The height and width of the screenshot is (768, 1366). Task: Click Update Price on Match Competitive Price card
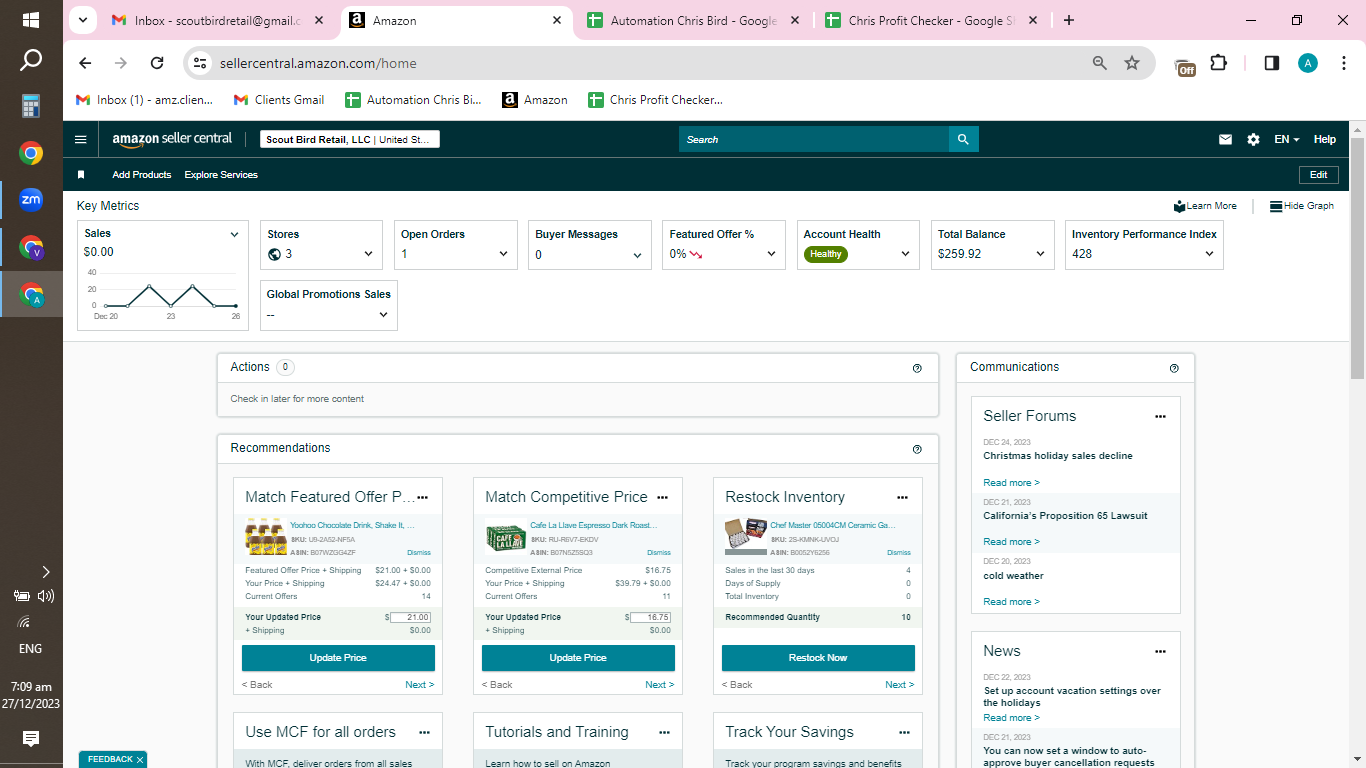click(x=578, y=658)
